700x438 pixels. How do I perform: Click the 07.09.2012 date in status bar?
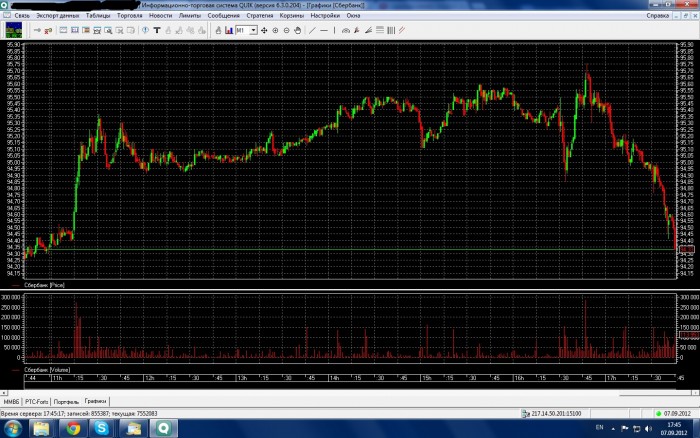click(x=677, y=414)
